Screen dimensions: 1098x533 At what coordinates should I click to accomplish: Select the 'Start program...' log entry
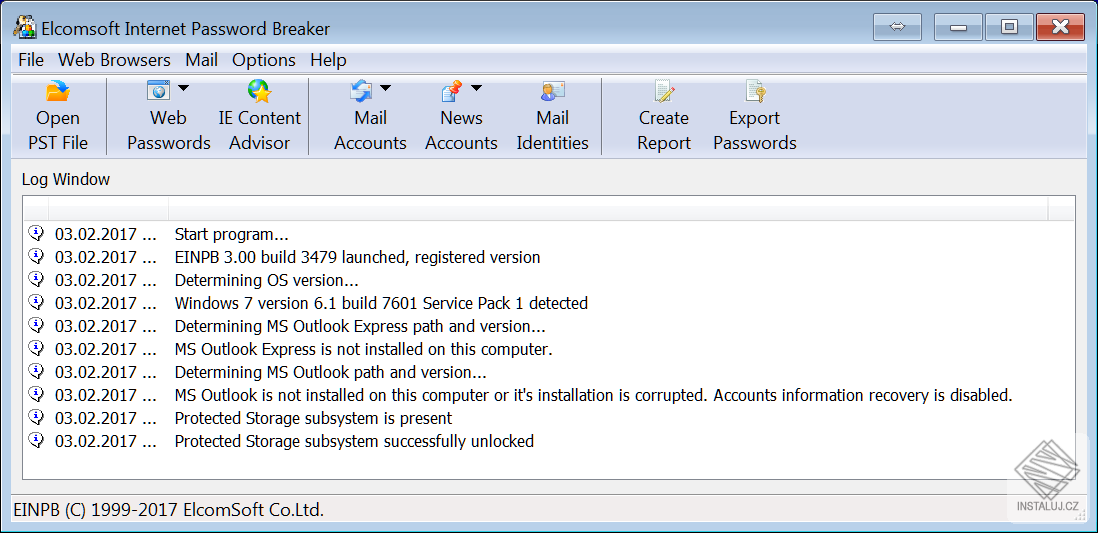(x=231, y=234)
